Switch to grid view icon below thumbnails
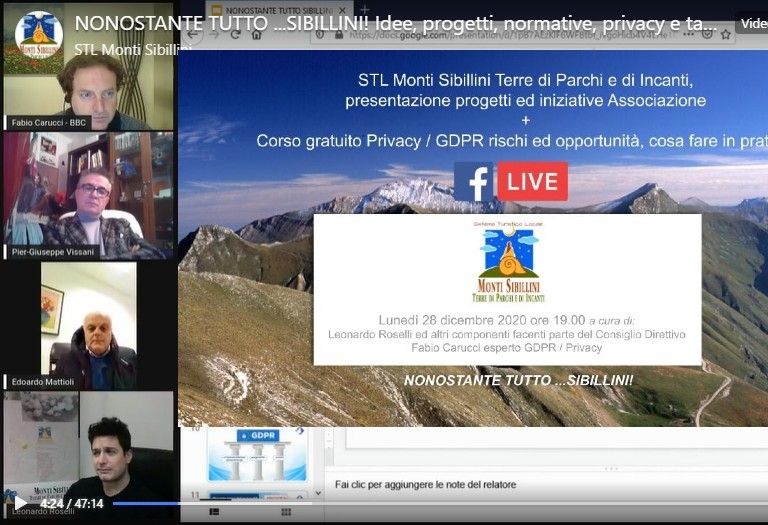 pos(286,511)
